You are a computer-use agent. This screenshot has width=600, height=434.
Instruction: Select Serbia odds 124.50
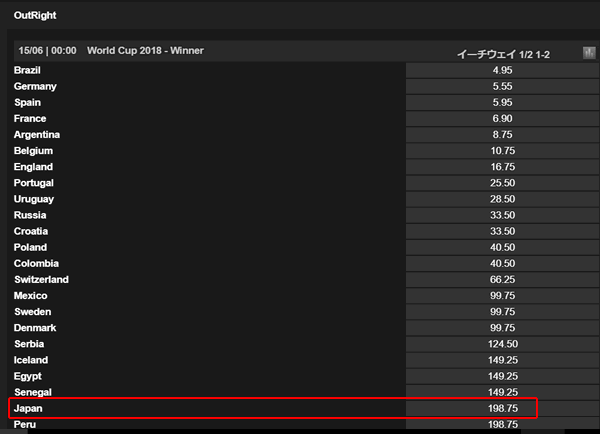pyautogui.click(x=502, y=344)
